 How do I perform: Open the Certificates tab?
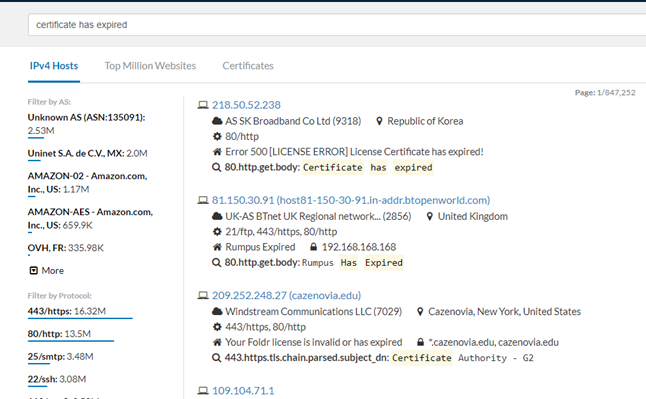pos(248,66)
